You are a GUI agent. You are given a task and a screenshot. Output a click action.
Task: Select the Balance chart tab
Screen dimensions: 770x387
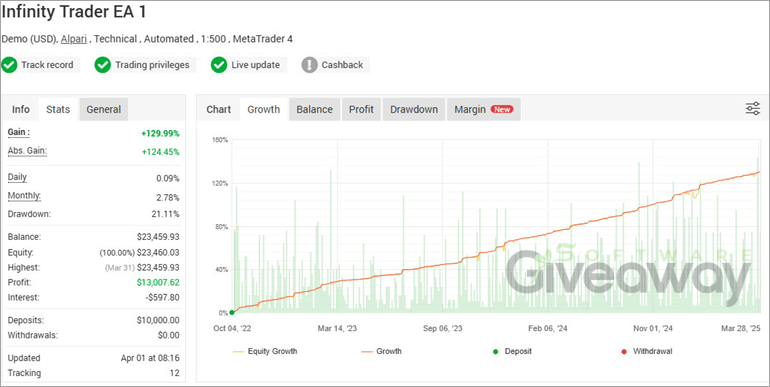(314, 109)
